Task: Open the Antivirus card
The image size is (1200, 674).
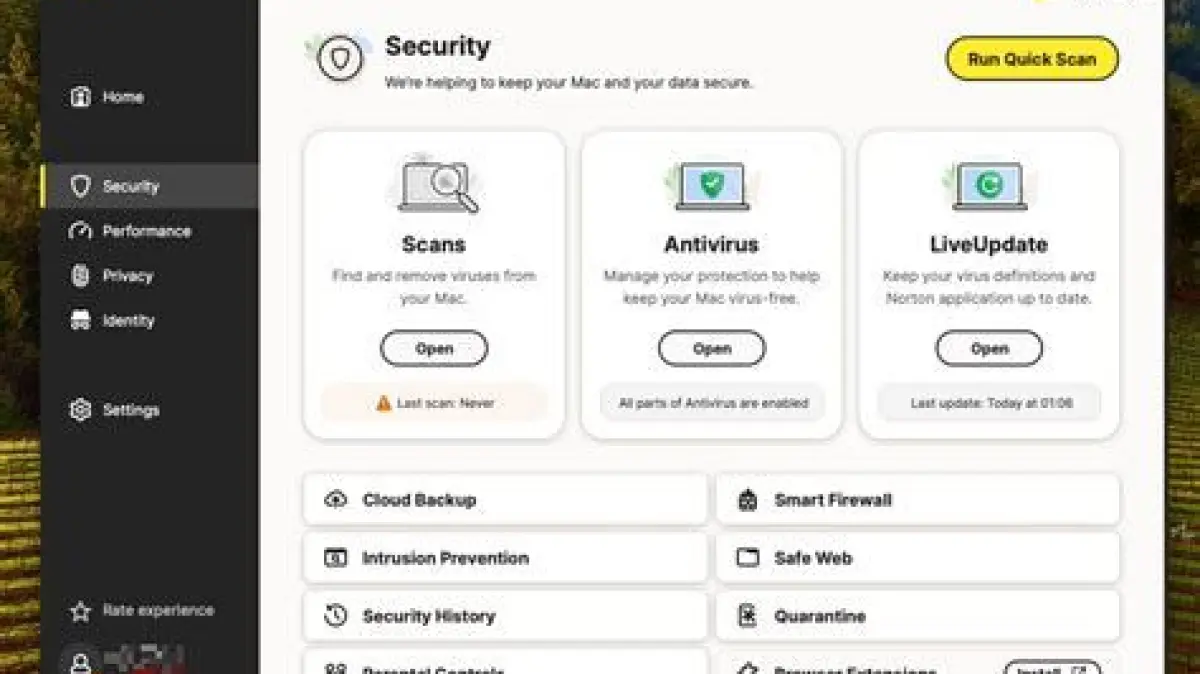Action: pyautogui.click(x=712, y=349)
